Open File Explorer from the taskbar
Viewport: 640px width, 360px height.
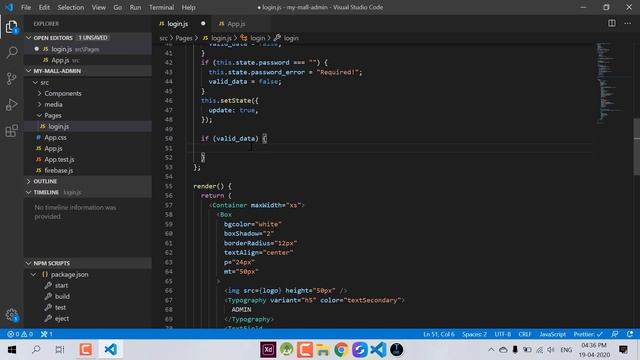323,350
